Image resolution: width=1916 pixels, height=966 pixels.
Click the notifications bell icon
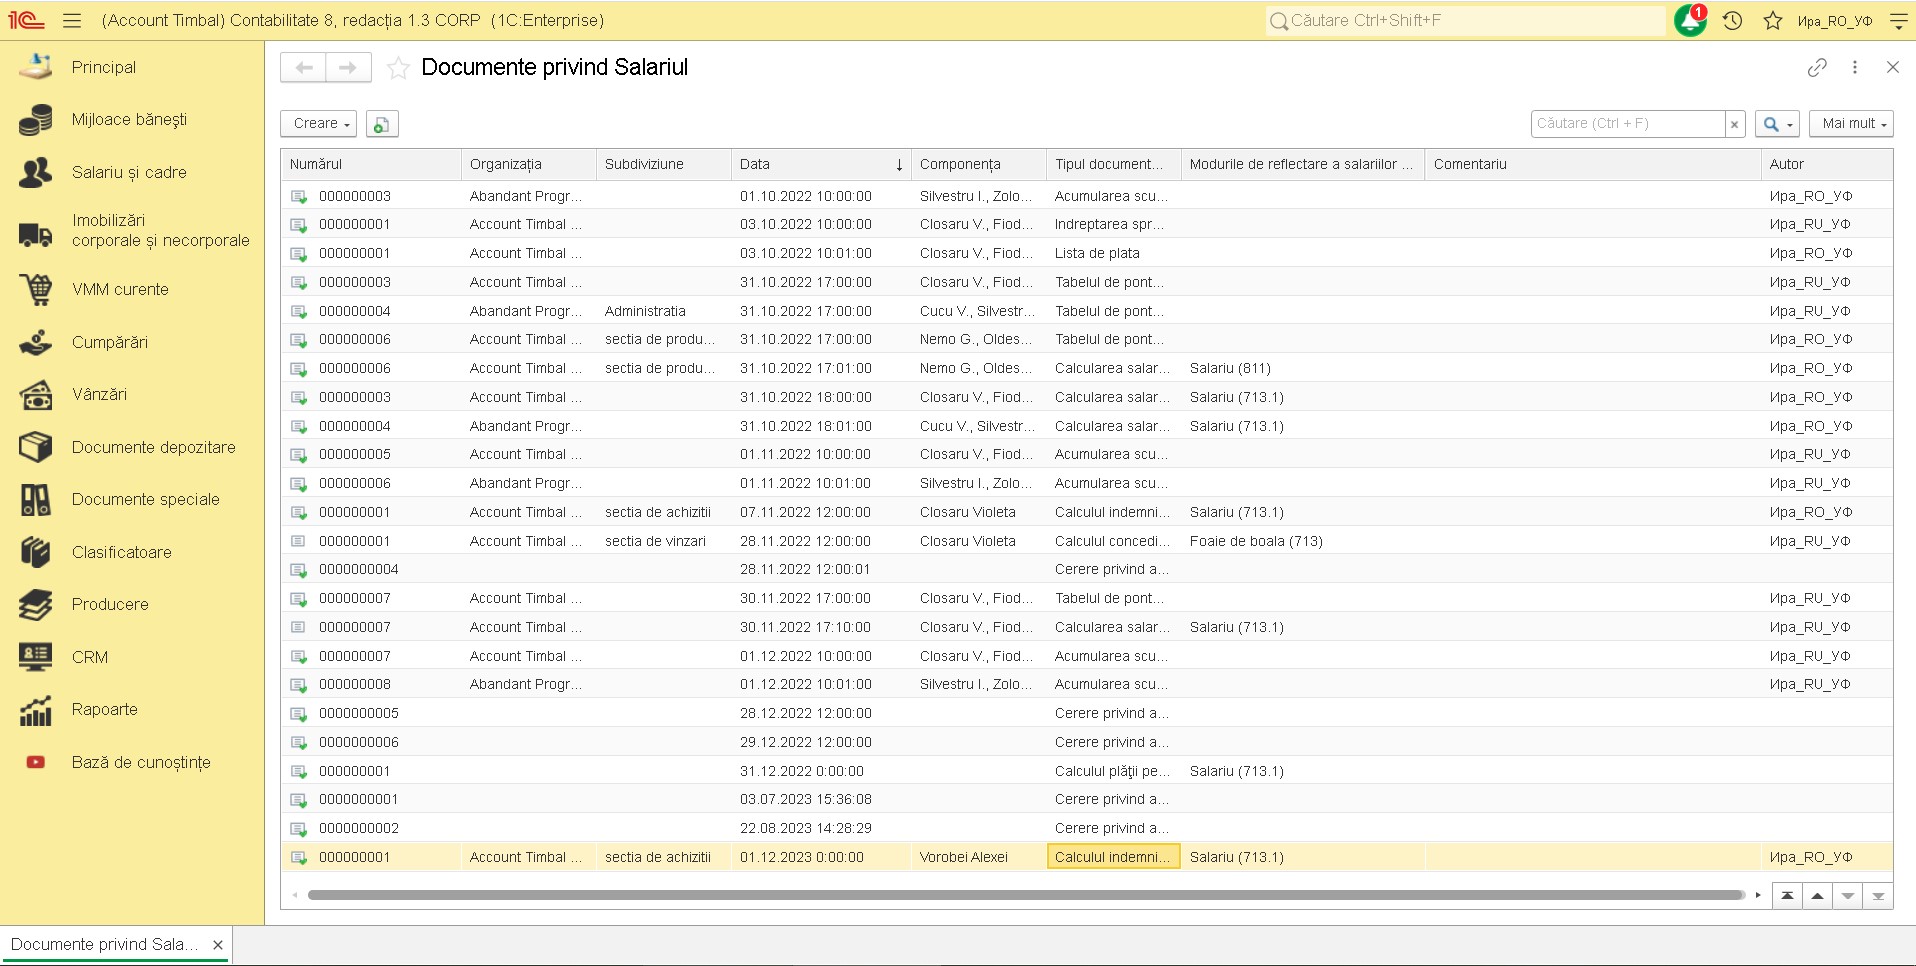click(x=1689, y=21)
